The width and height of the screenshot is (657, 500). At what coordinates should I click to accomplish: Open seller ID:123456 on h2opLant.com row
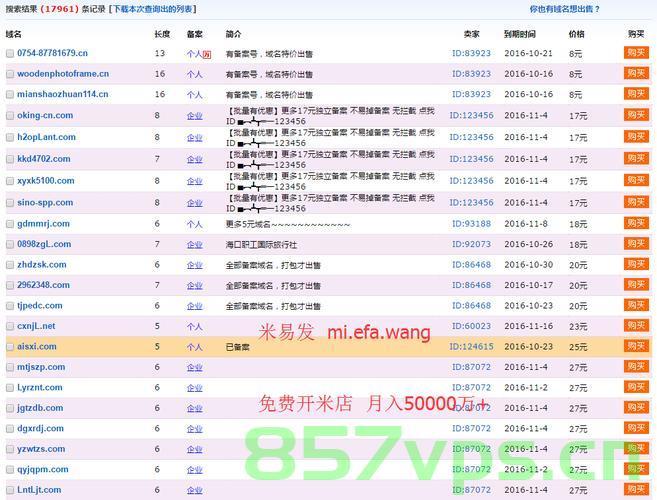point(471,137)
